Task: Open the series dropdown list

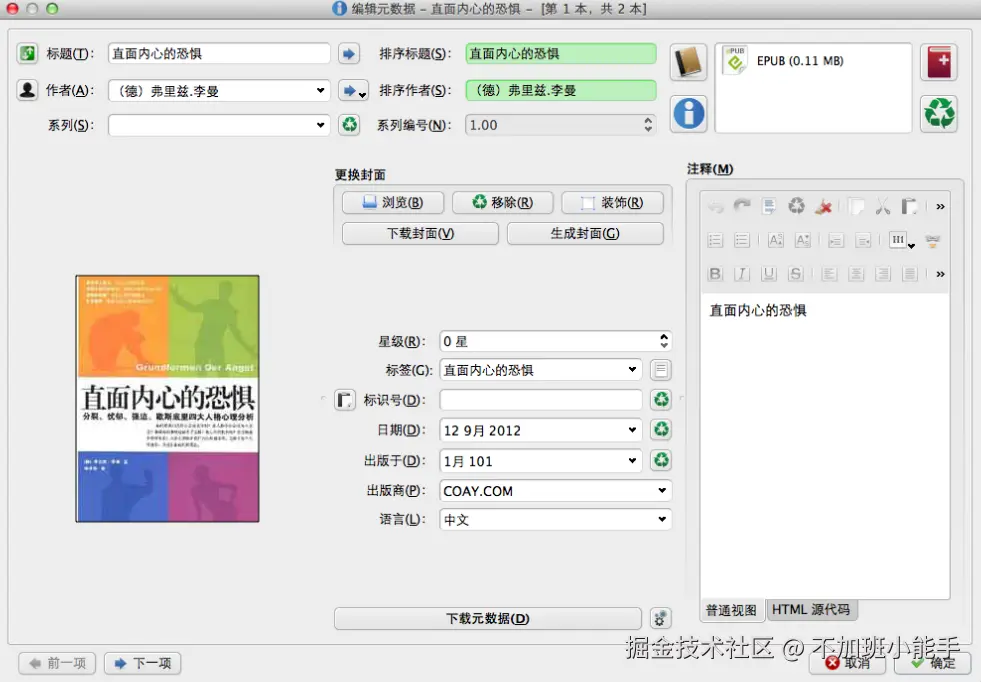Action: [x=320, y=125]
